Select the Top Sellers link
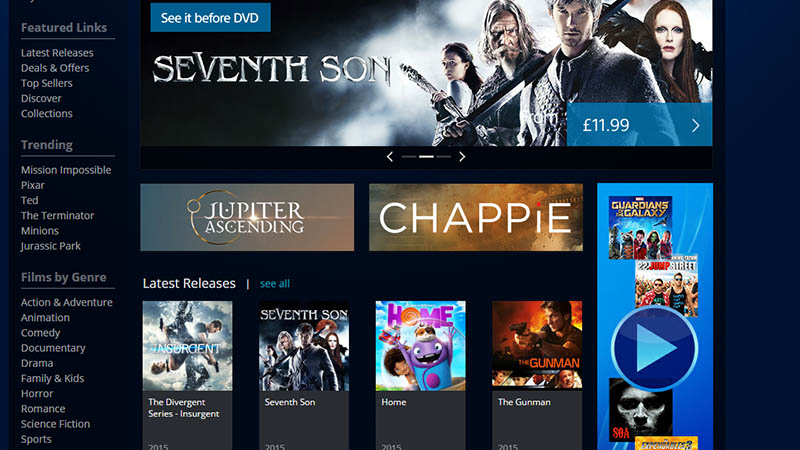The height and width of the screenshot is (450, 800). point(46,83)
